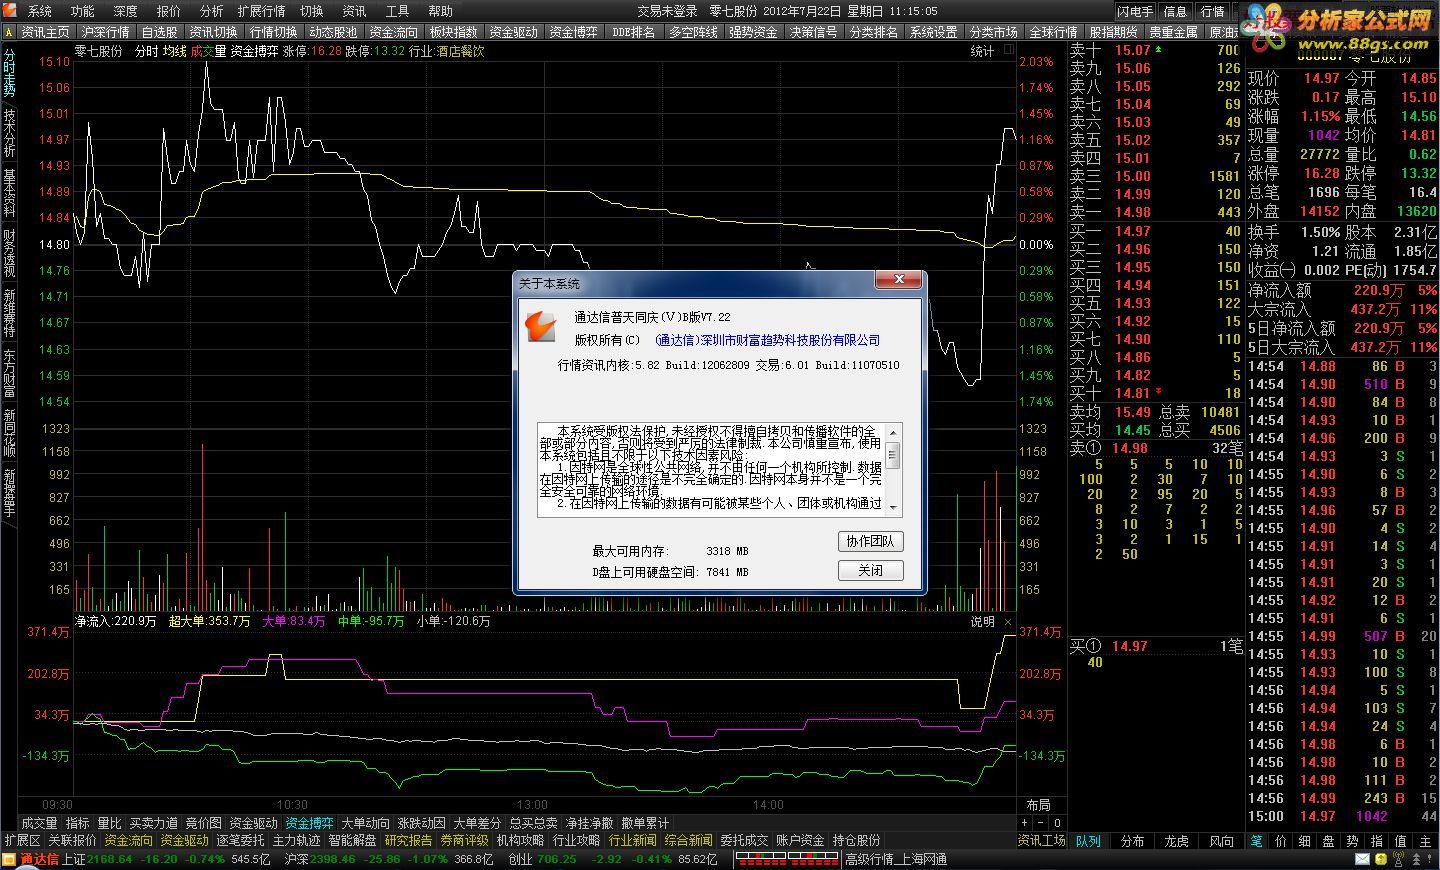Open the 功能 menu

coord(83,11)
